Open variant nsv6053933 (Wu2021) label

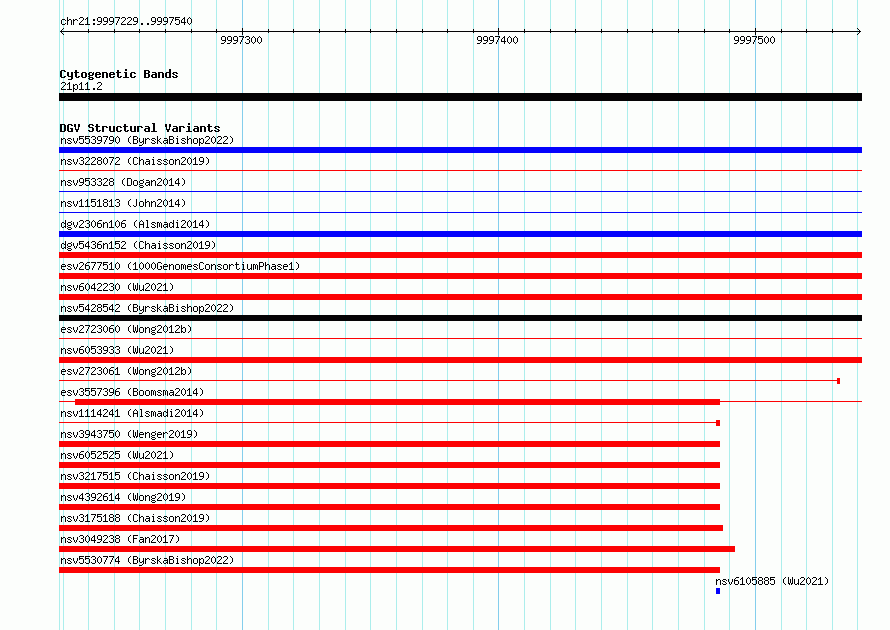(117, 350)
